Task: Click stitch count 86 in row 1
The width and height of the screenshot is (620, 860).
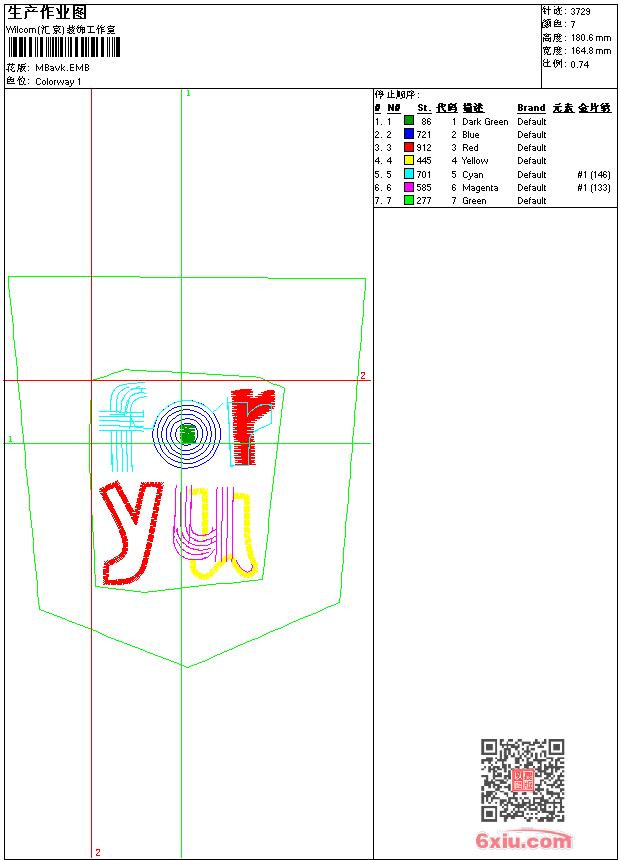Action: coord(426,122)
